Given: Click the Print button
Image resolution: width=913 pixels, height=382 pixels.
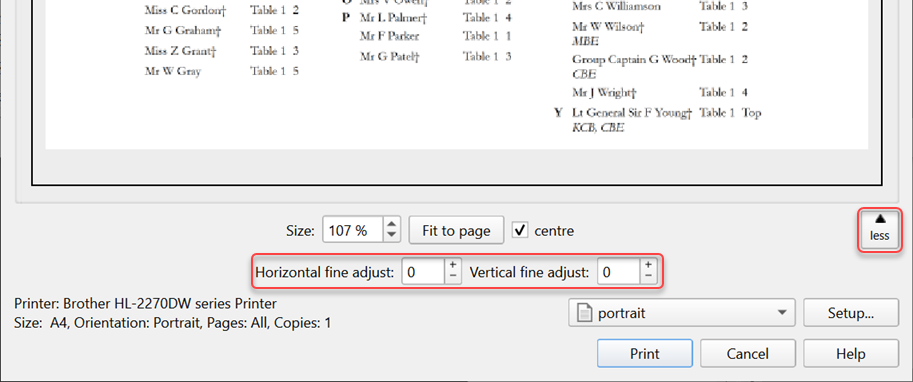Looking at the screenshot, I should [645, 353].
